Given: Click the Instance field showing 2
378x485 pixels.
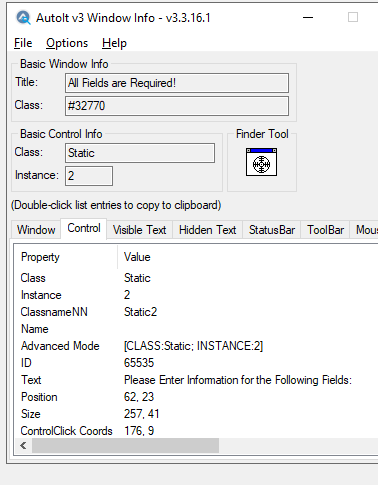Looking at the screenshot, I should pos(89,176).
